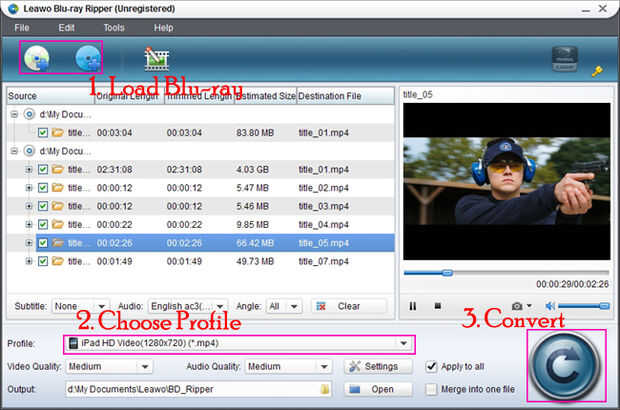Image resolution: width=620 pixels, height=410 pixels.
Task: Pause the preview playback
Action: click(412, 306)
